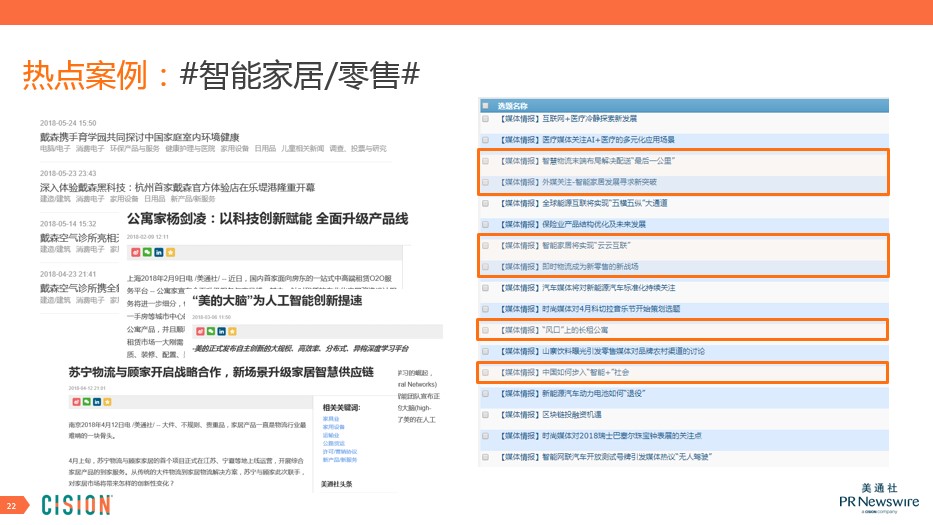Tick the checkbox for 新能源汽车动力电池如何"退役"
Image resolution: width=933 pixels, height=525 pixels.
(486, 393)
